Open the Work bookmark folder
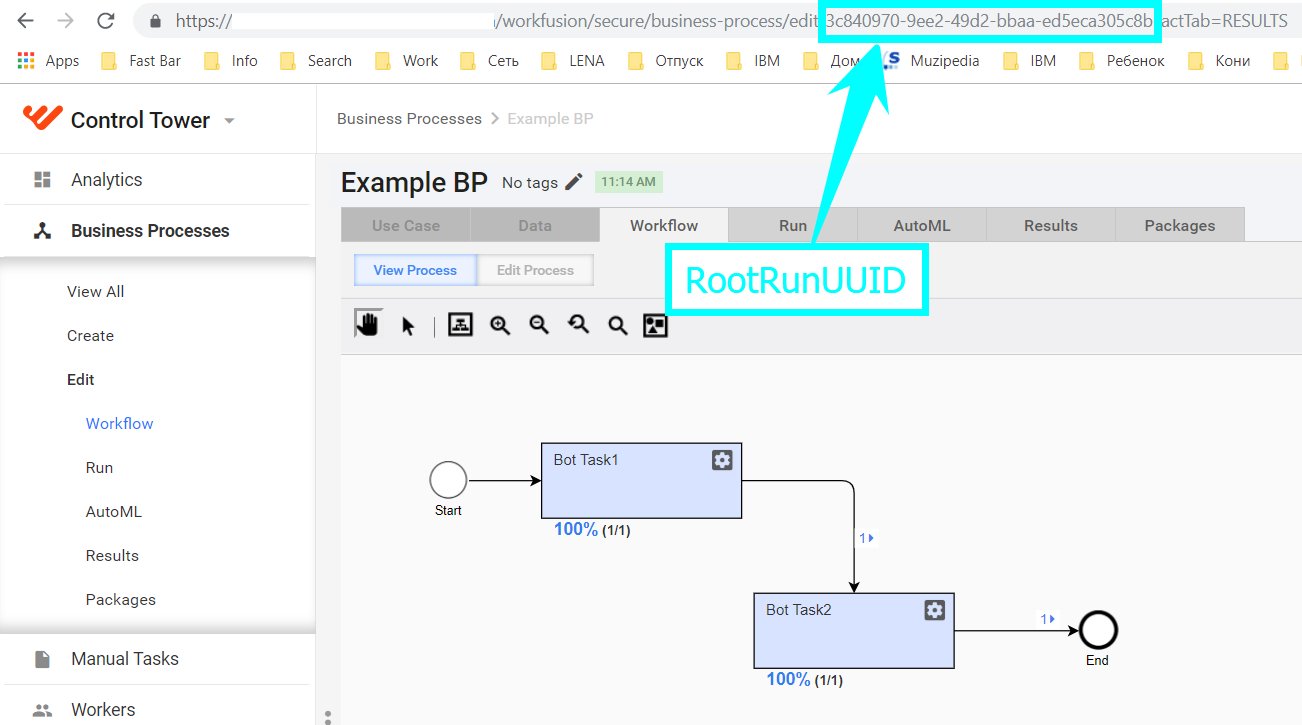 (x=406, y=61)
